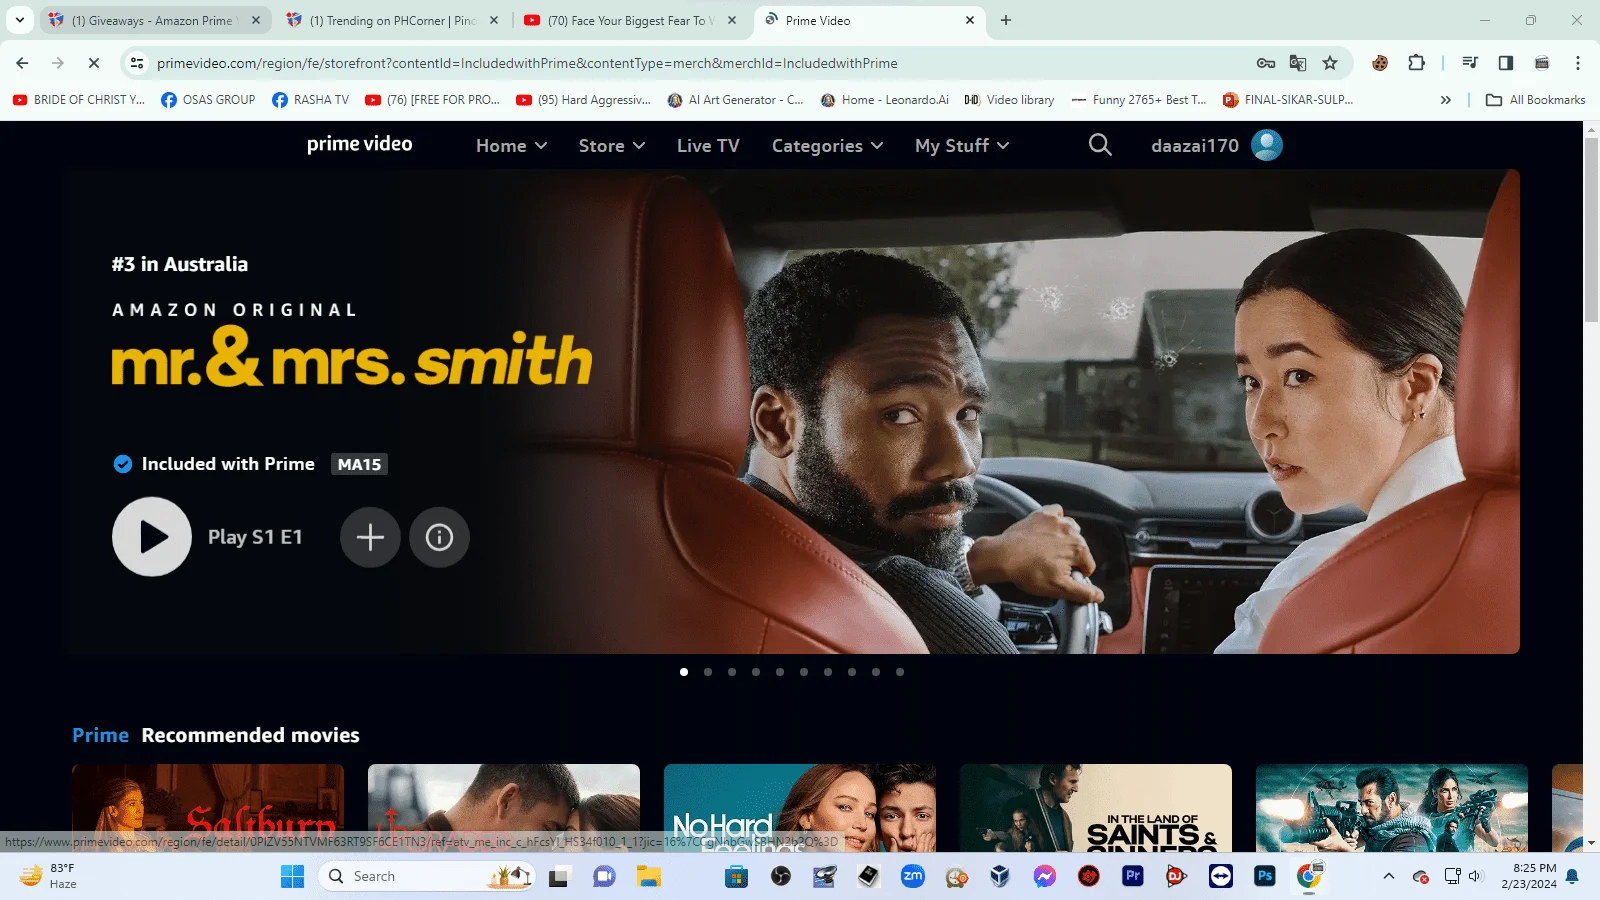
Task: Stop loading the page
Action: pyautogui.click(x=94, y=63)
